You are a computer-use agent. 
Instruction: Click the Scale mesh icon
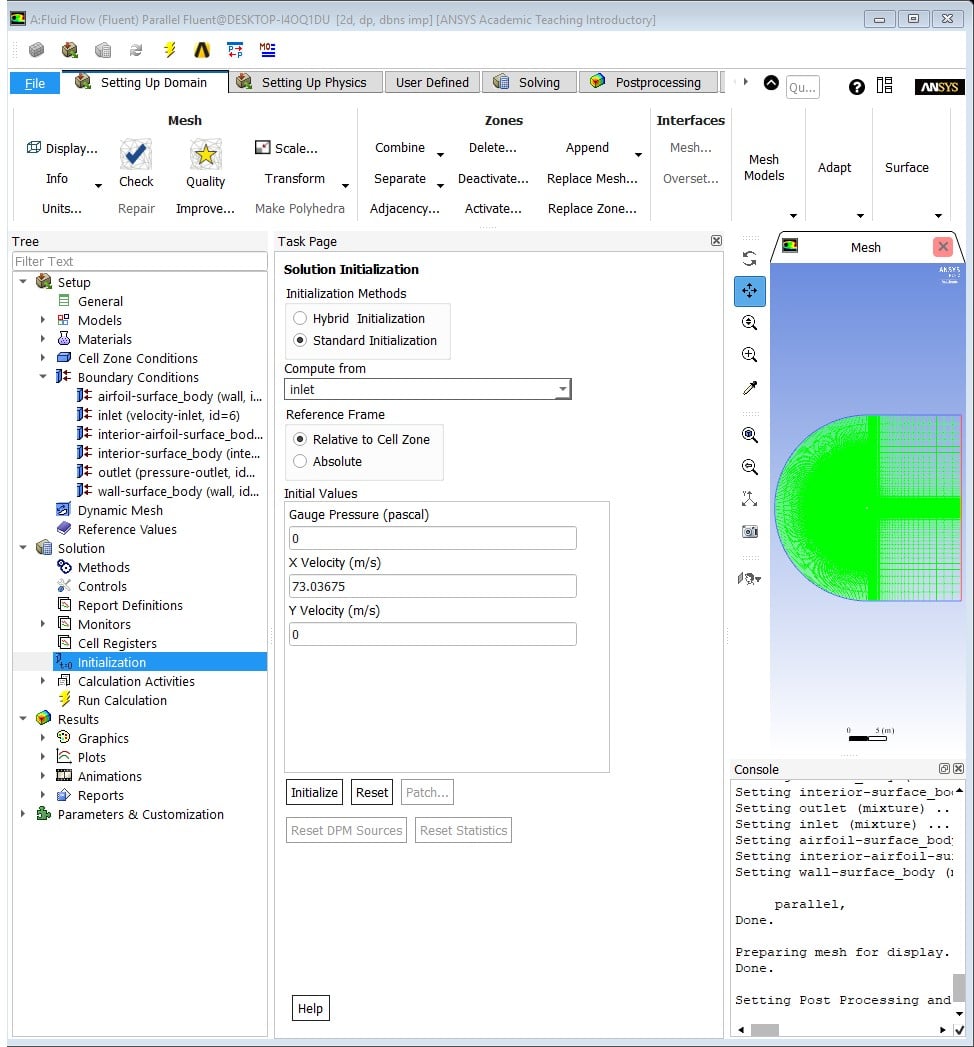pos(263,147)
